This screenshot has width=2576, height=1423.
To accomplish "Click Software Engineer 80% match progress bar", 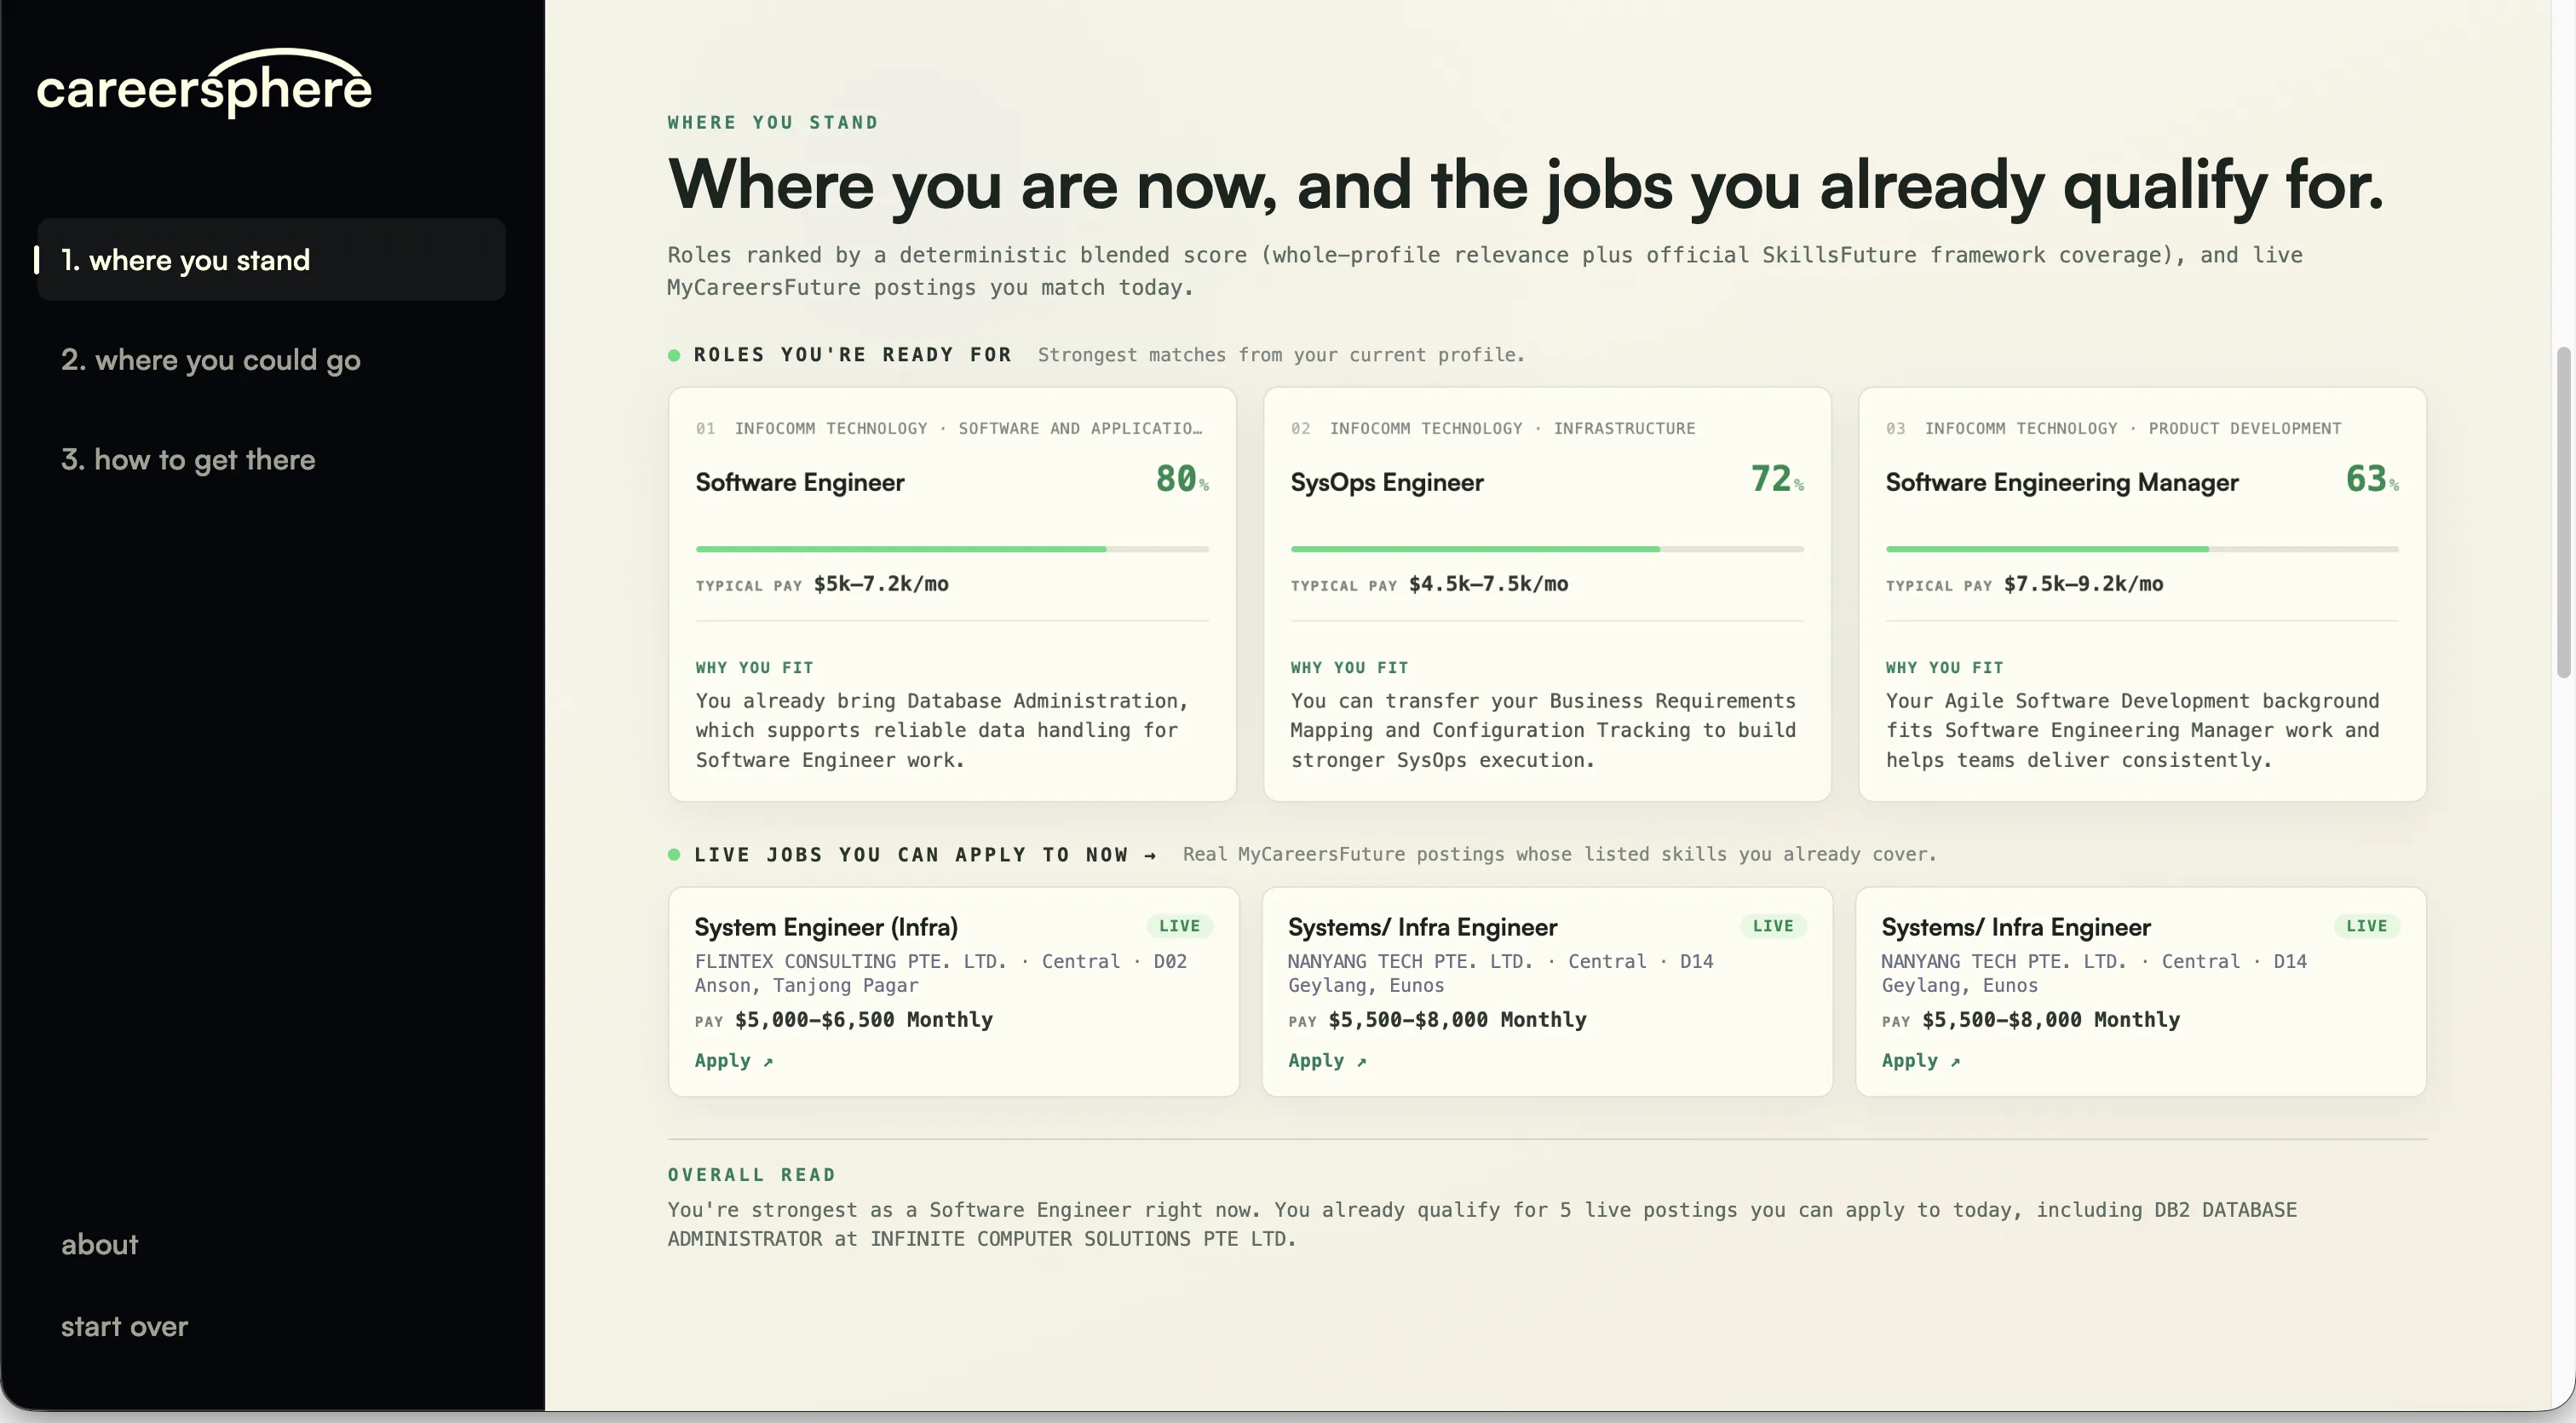I will (952, 549).
